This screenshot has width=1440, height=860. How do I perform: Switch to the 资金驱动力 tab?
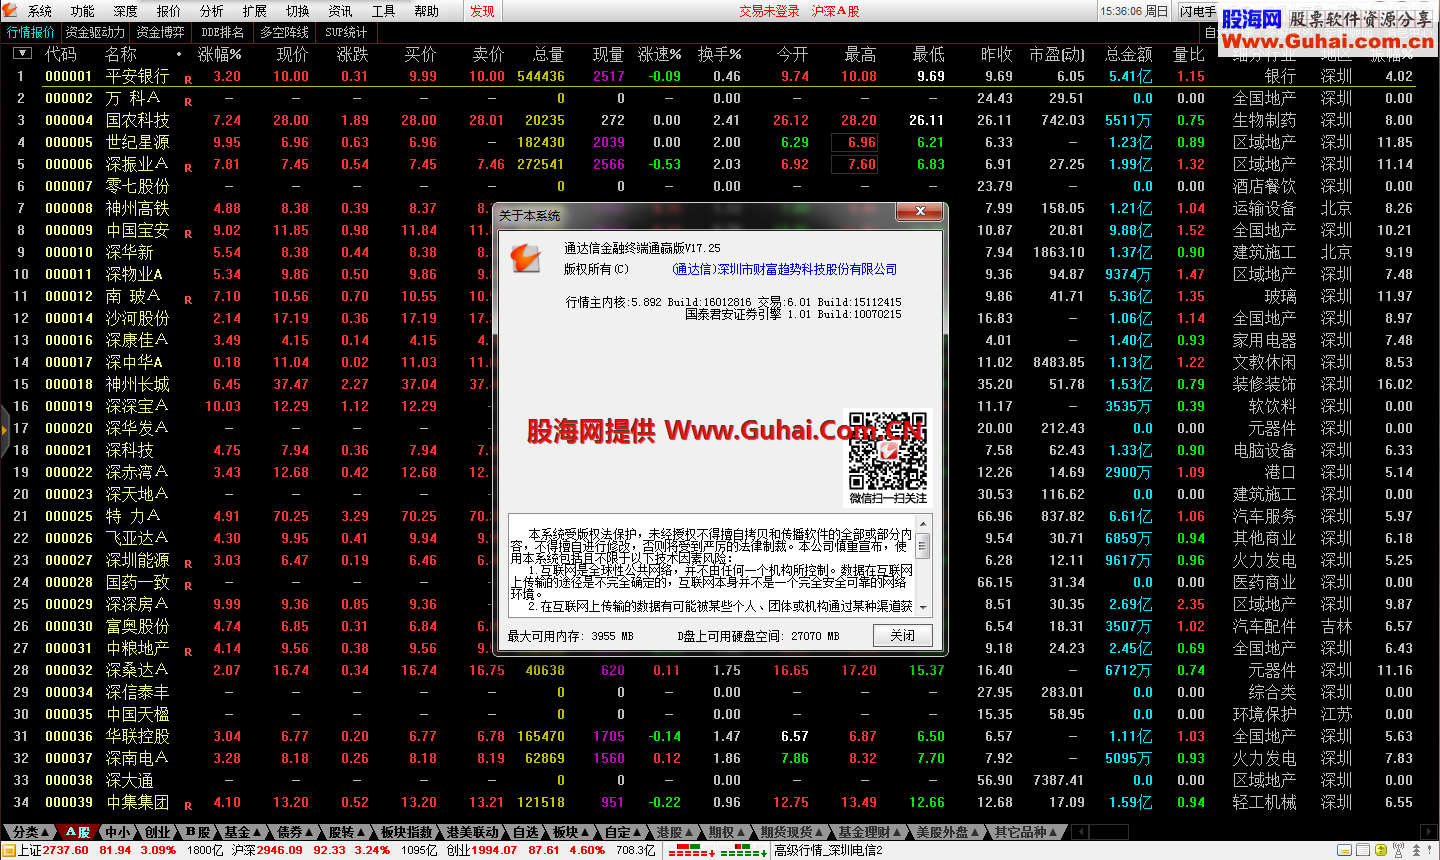tap(95, 32)
